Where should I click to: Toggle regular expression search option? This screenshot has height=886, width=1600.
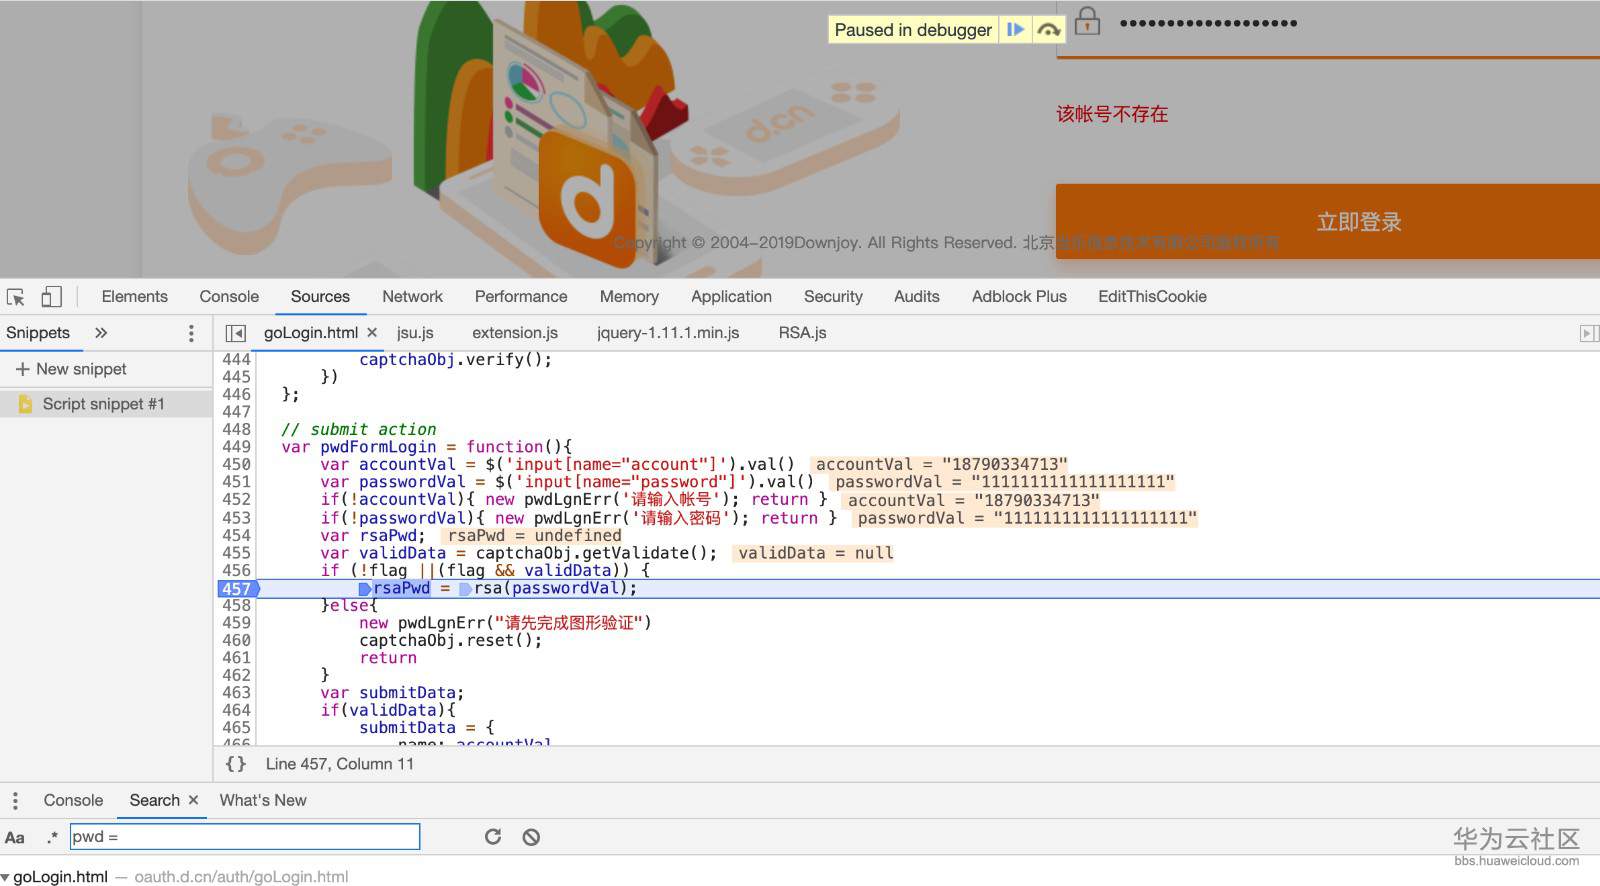tap(52, 837)
